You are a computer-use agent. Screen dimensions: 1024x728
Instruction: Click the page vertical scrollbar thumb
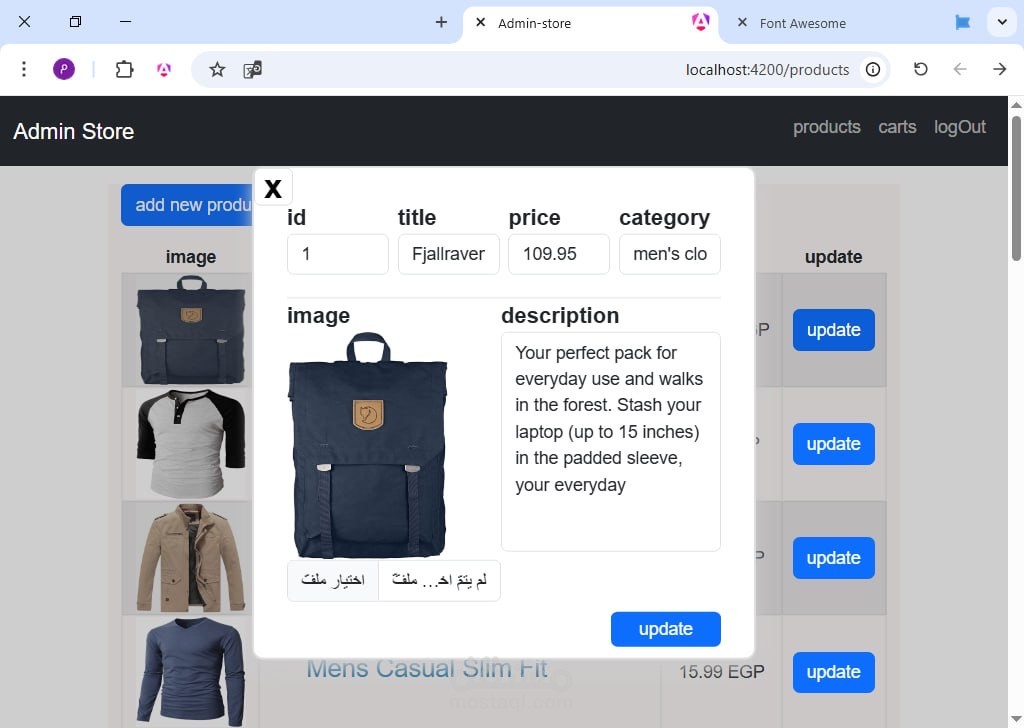[x=1016, y=188]
